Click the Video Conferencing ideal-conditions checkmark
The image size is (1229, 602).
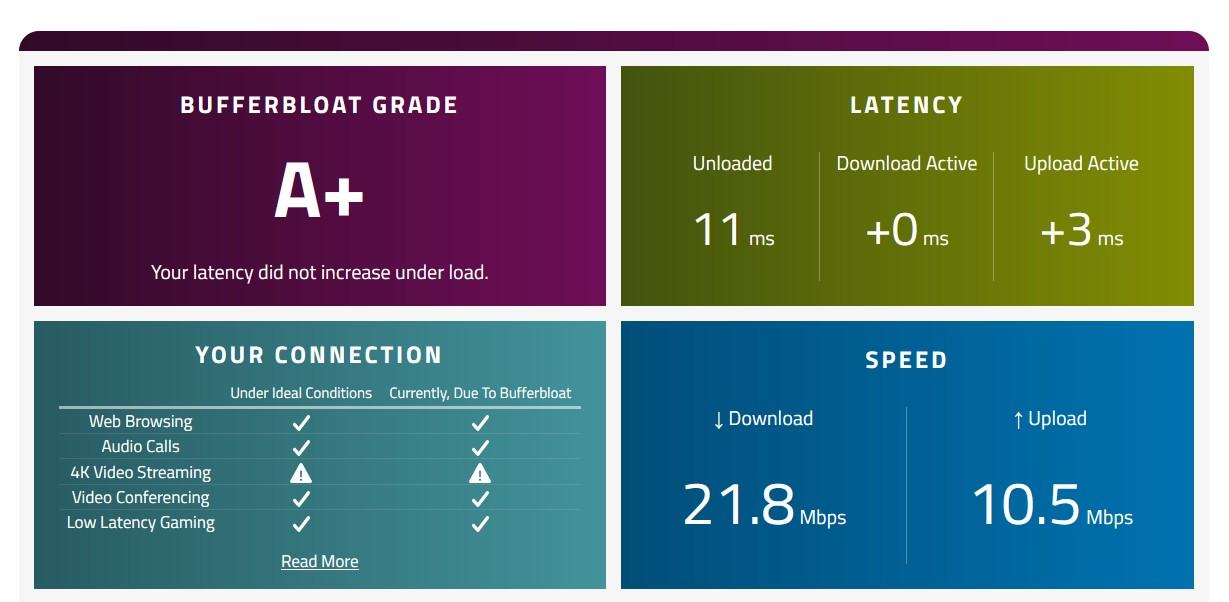click(x=301, y=498)
